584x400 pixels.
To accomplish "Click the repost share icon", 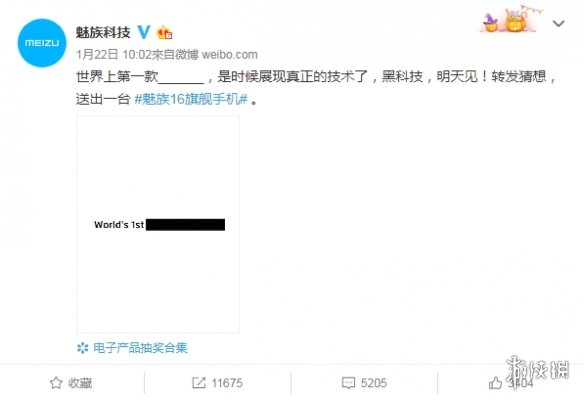I will pyautogui.click(x=199, y=383).
